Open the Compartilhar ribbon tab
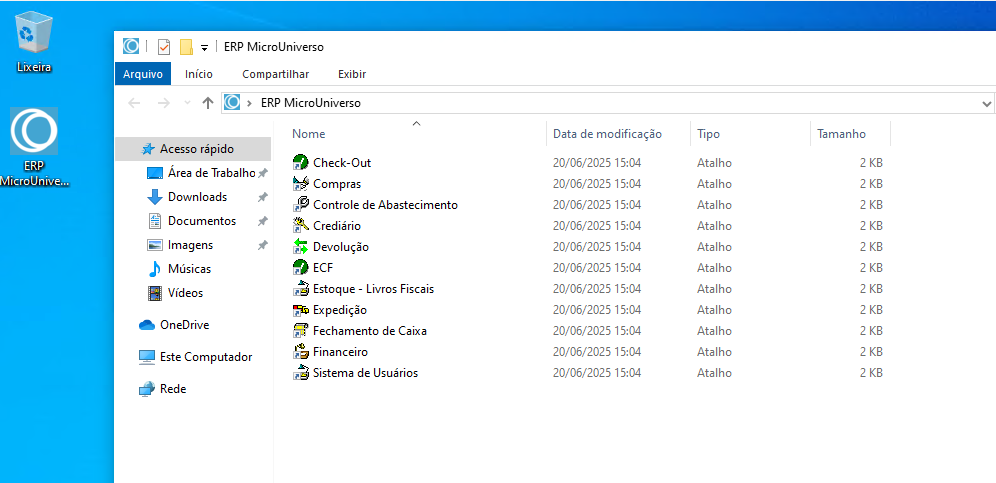 [x=276, y=74]
